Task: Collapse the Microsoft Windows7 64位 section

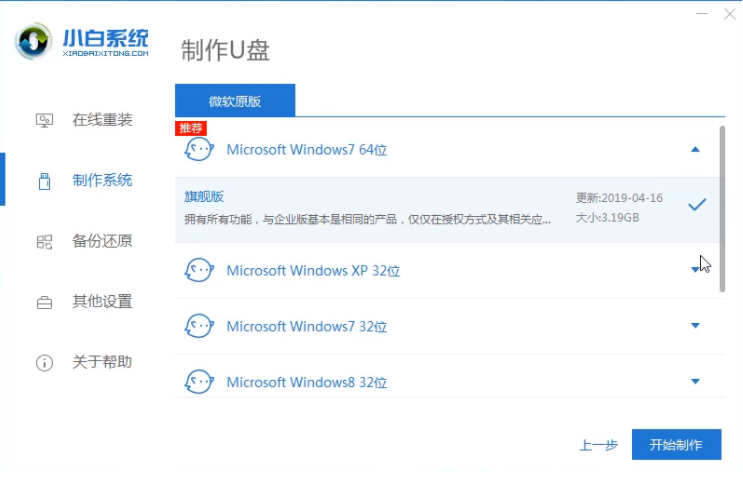Action: tap(696, 149)
